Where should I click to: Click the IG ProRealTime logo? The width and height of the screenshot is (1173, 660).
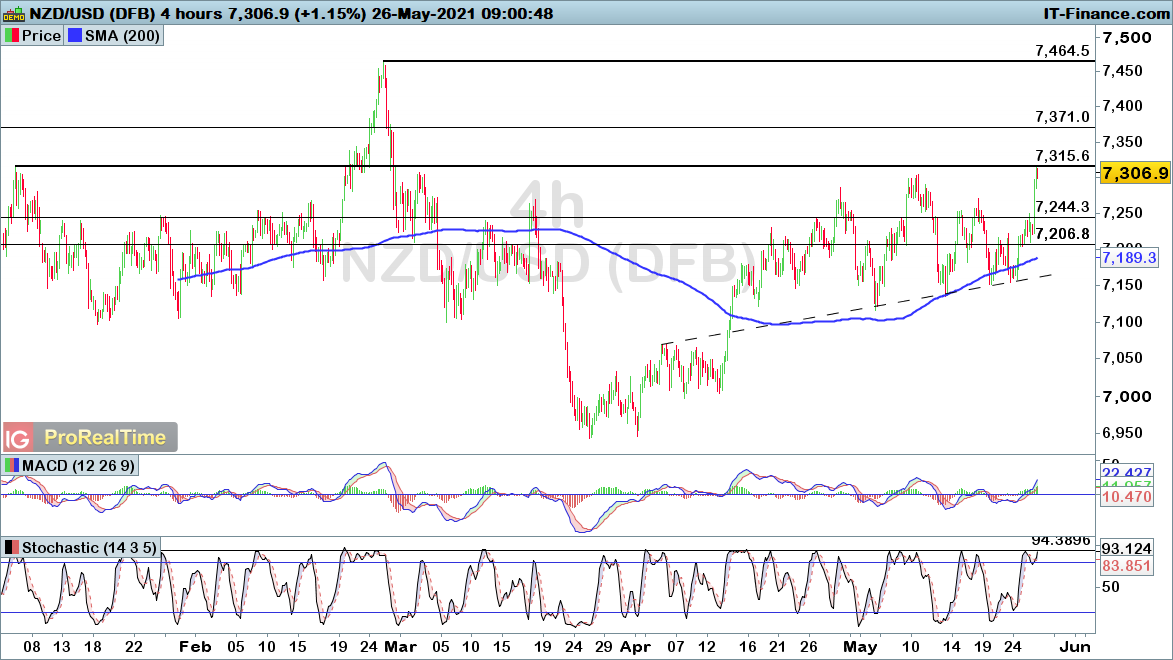[90, 437]
